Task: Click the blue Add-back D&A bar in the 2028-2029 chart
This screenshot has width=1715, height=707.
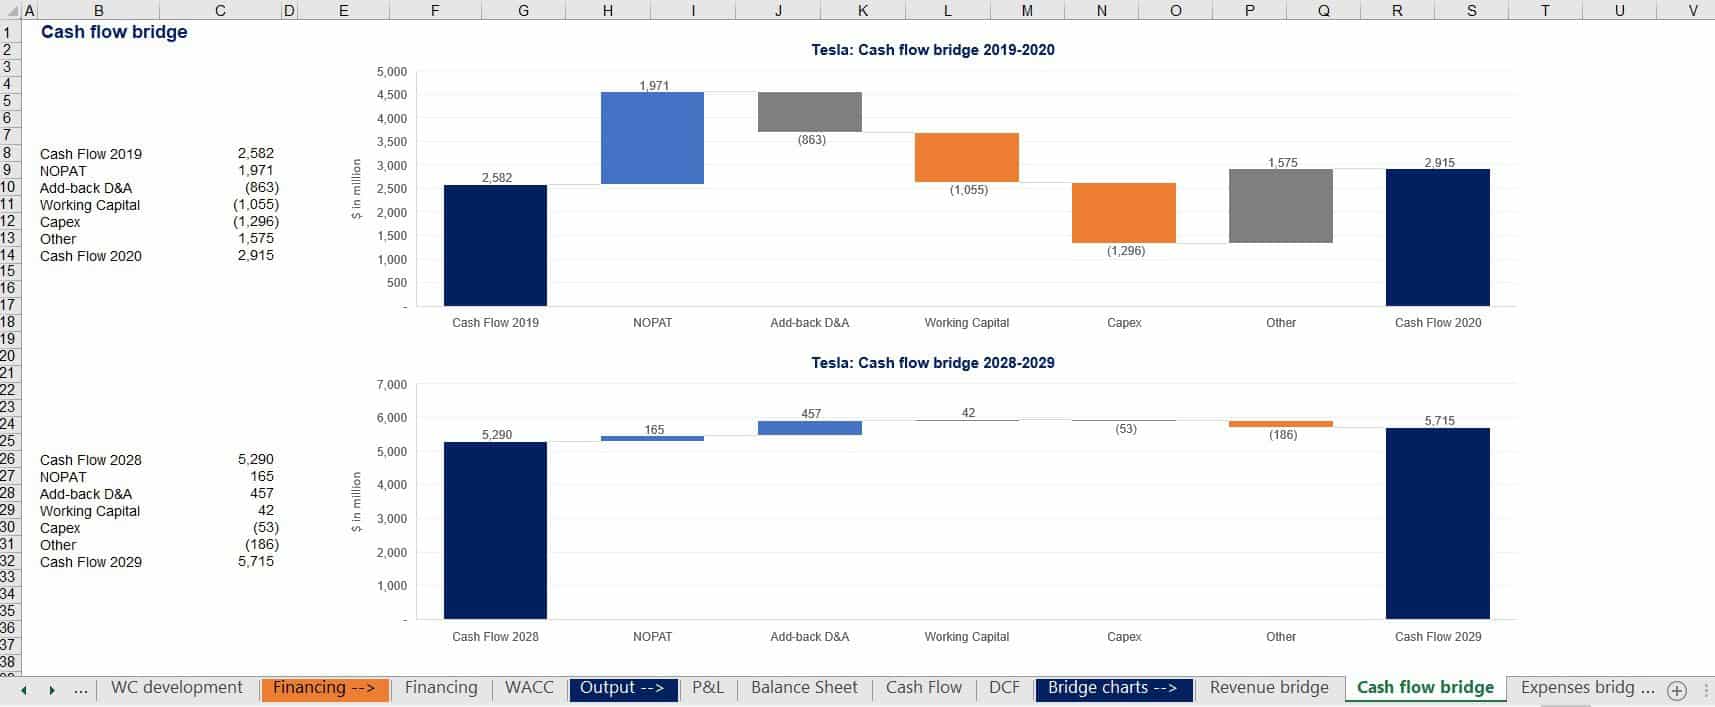Action: 810,428
